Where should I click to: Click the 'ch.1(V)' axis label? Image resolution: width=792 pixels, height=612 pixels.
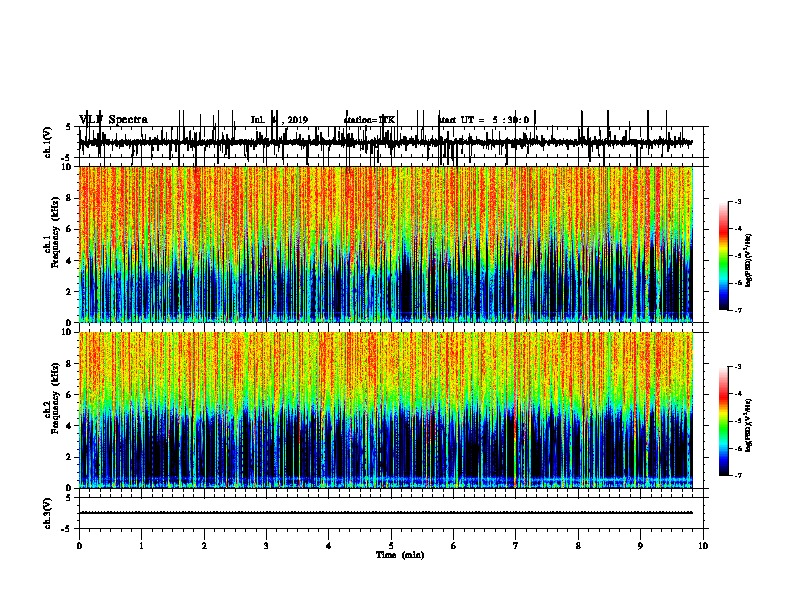(48, 142)
